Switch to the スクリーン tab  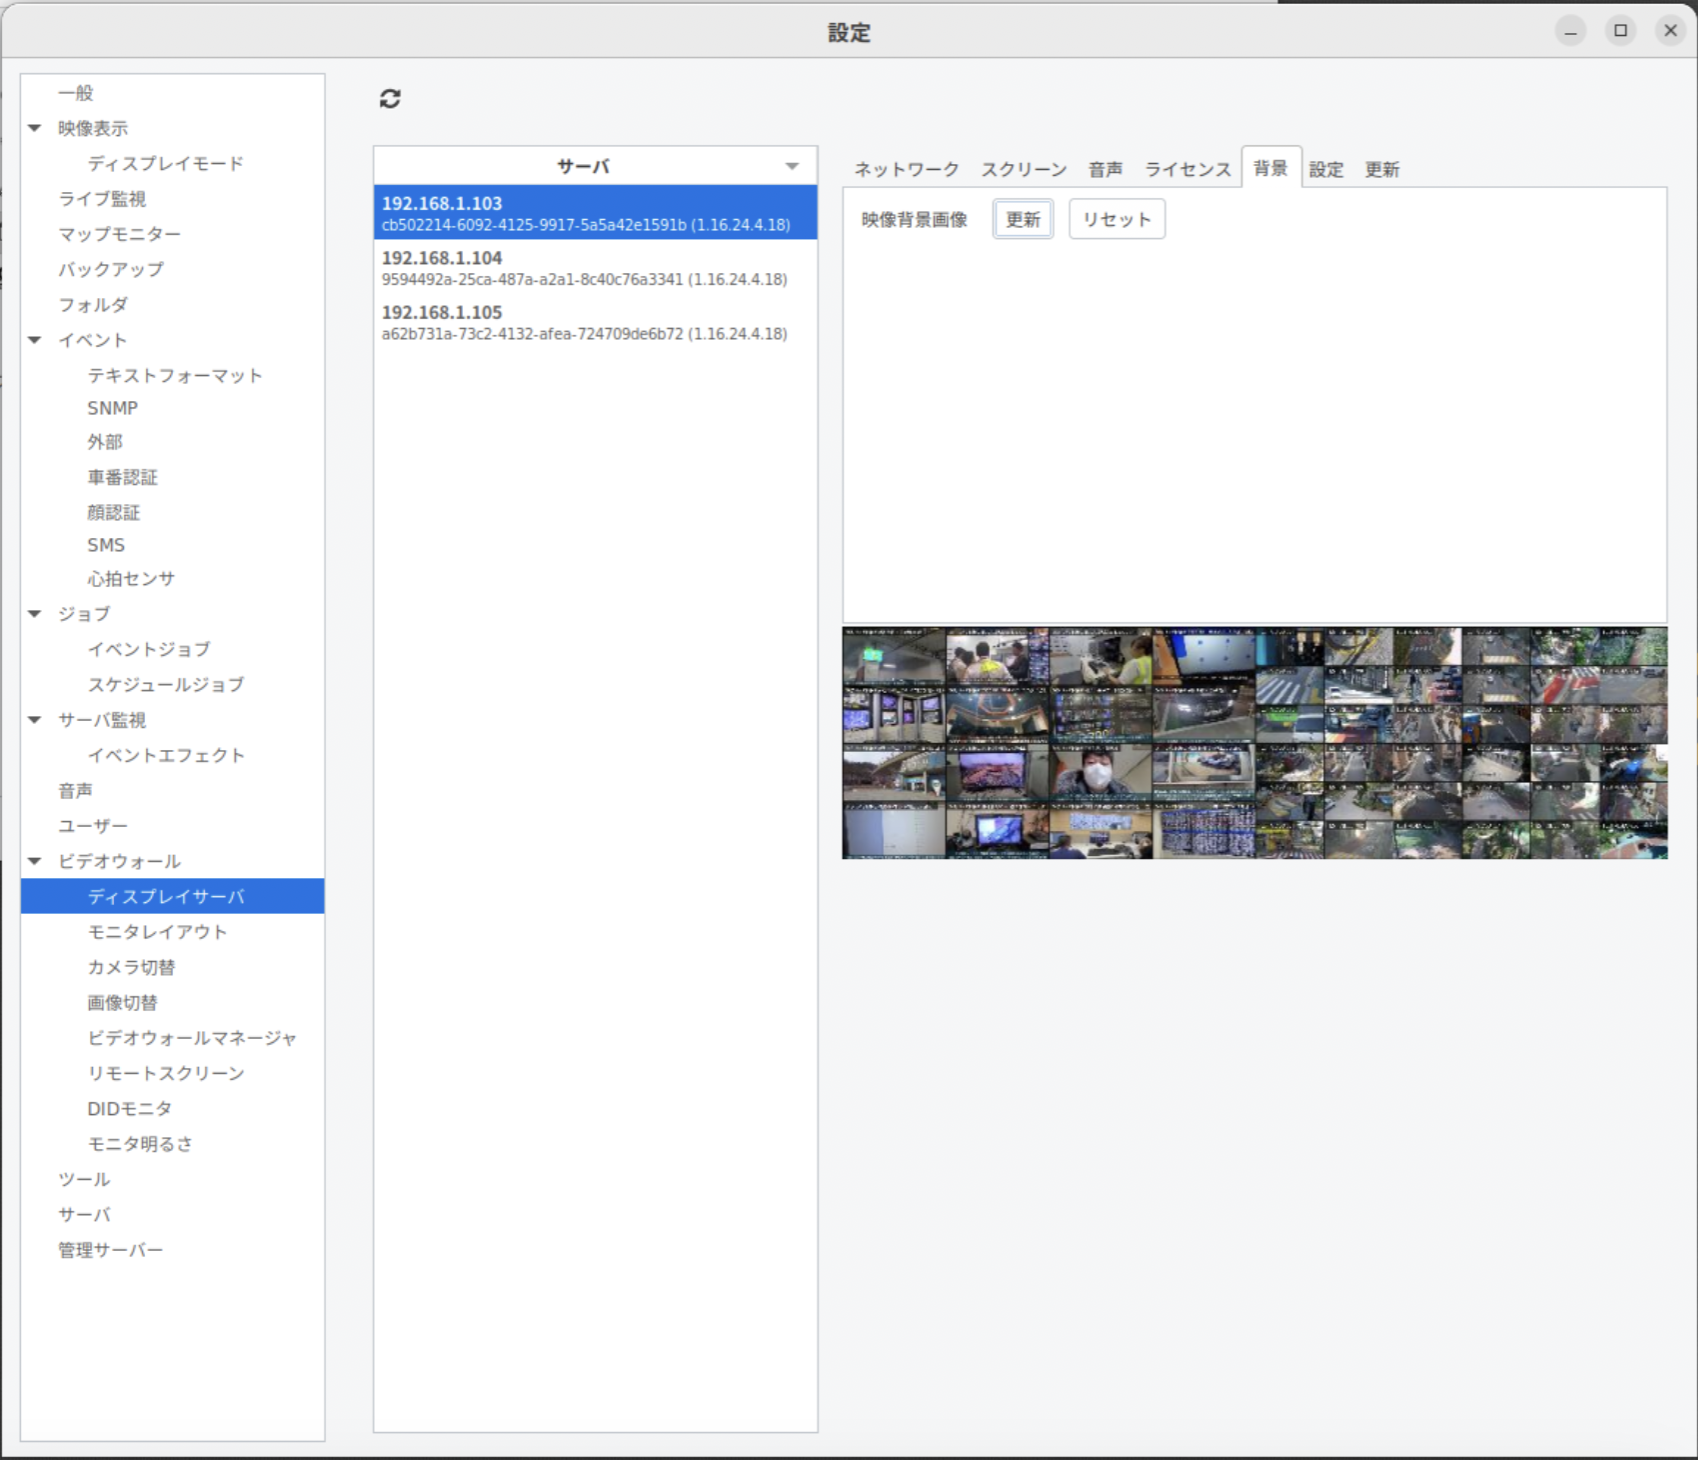tap(1023, 169)
